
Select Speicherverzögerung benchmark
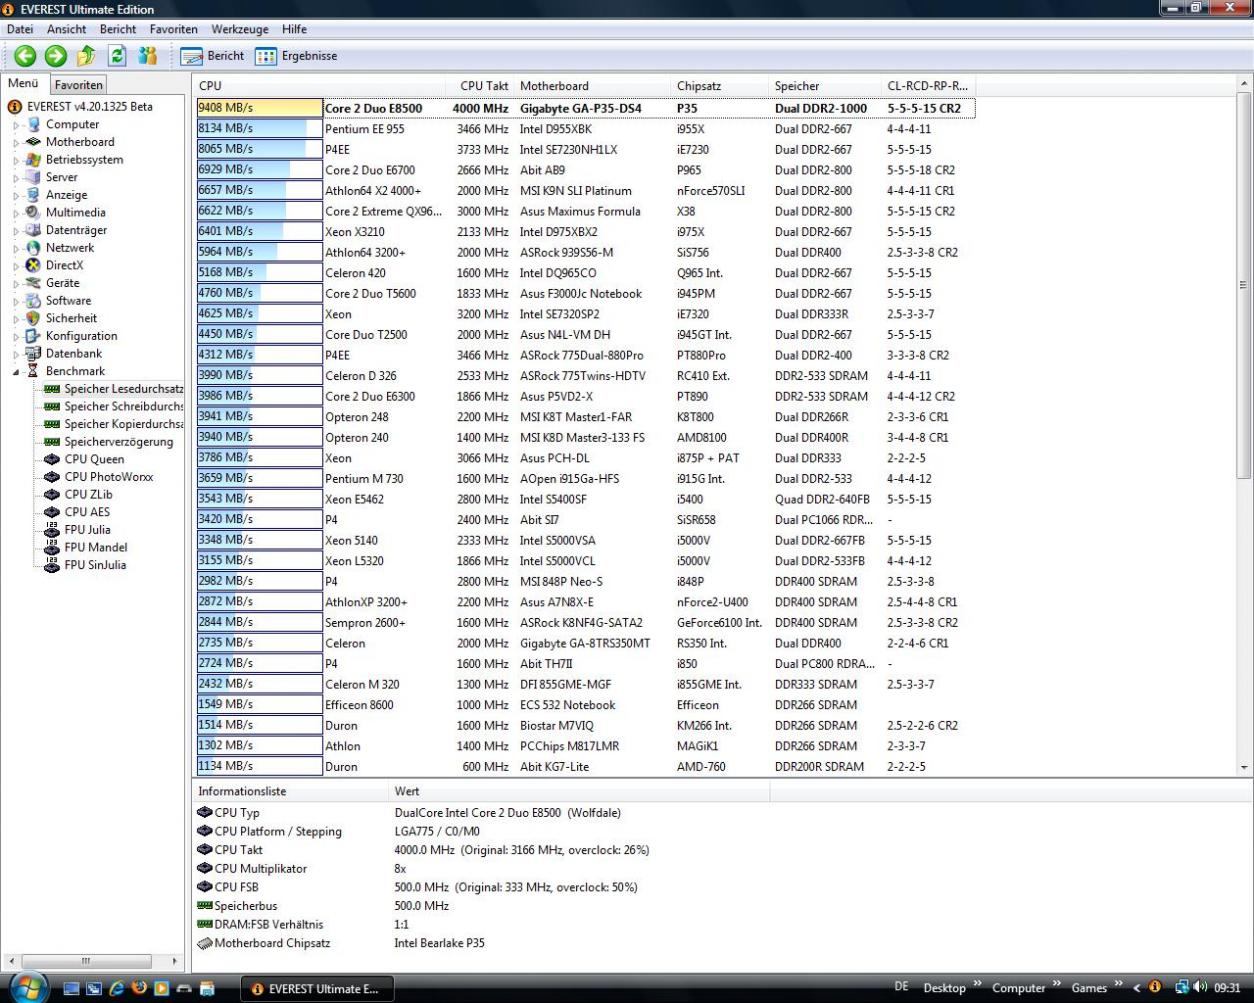[x=109, y=441]
